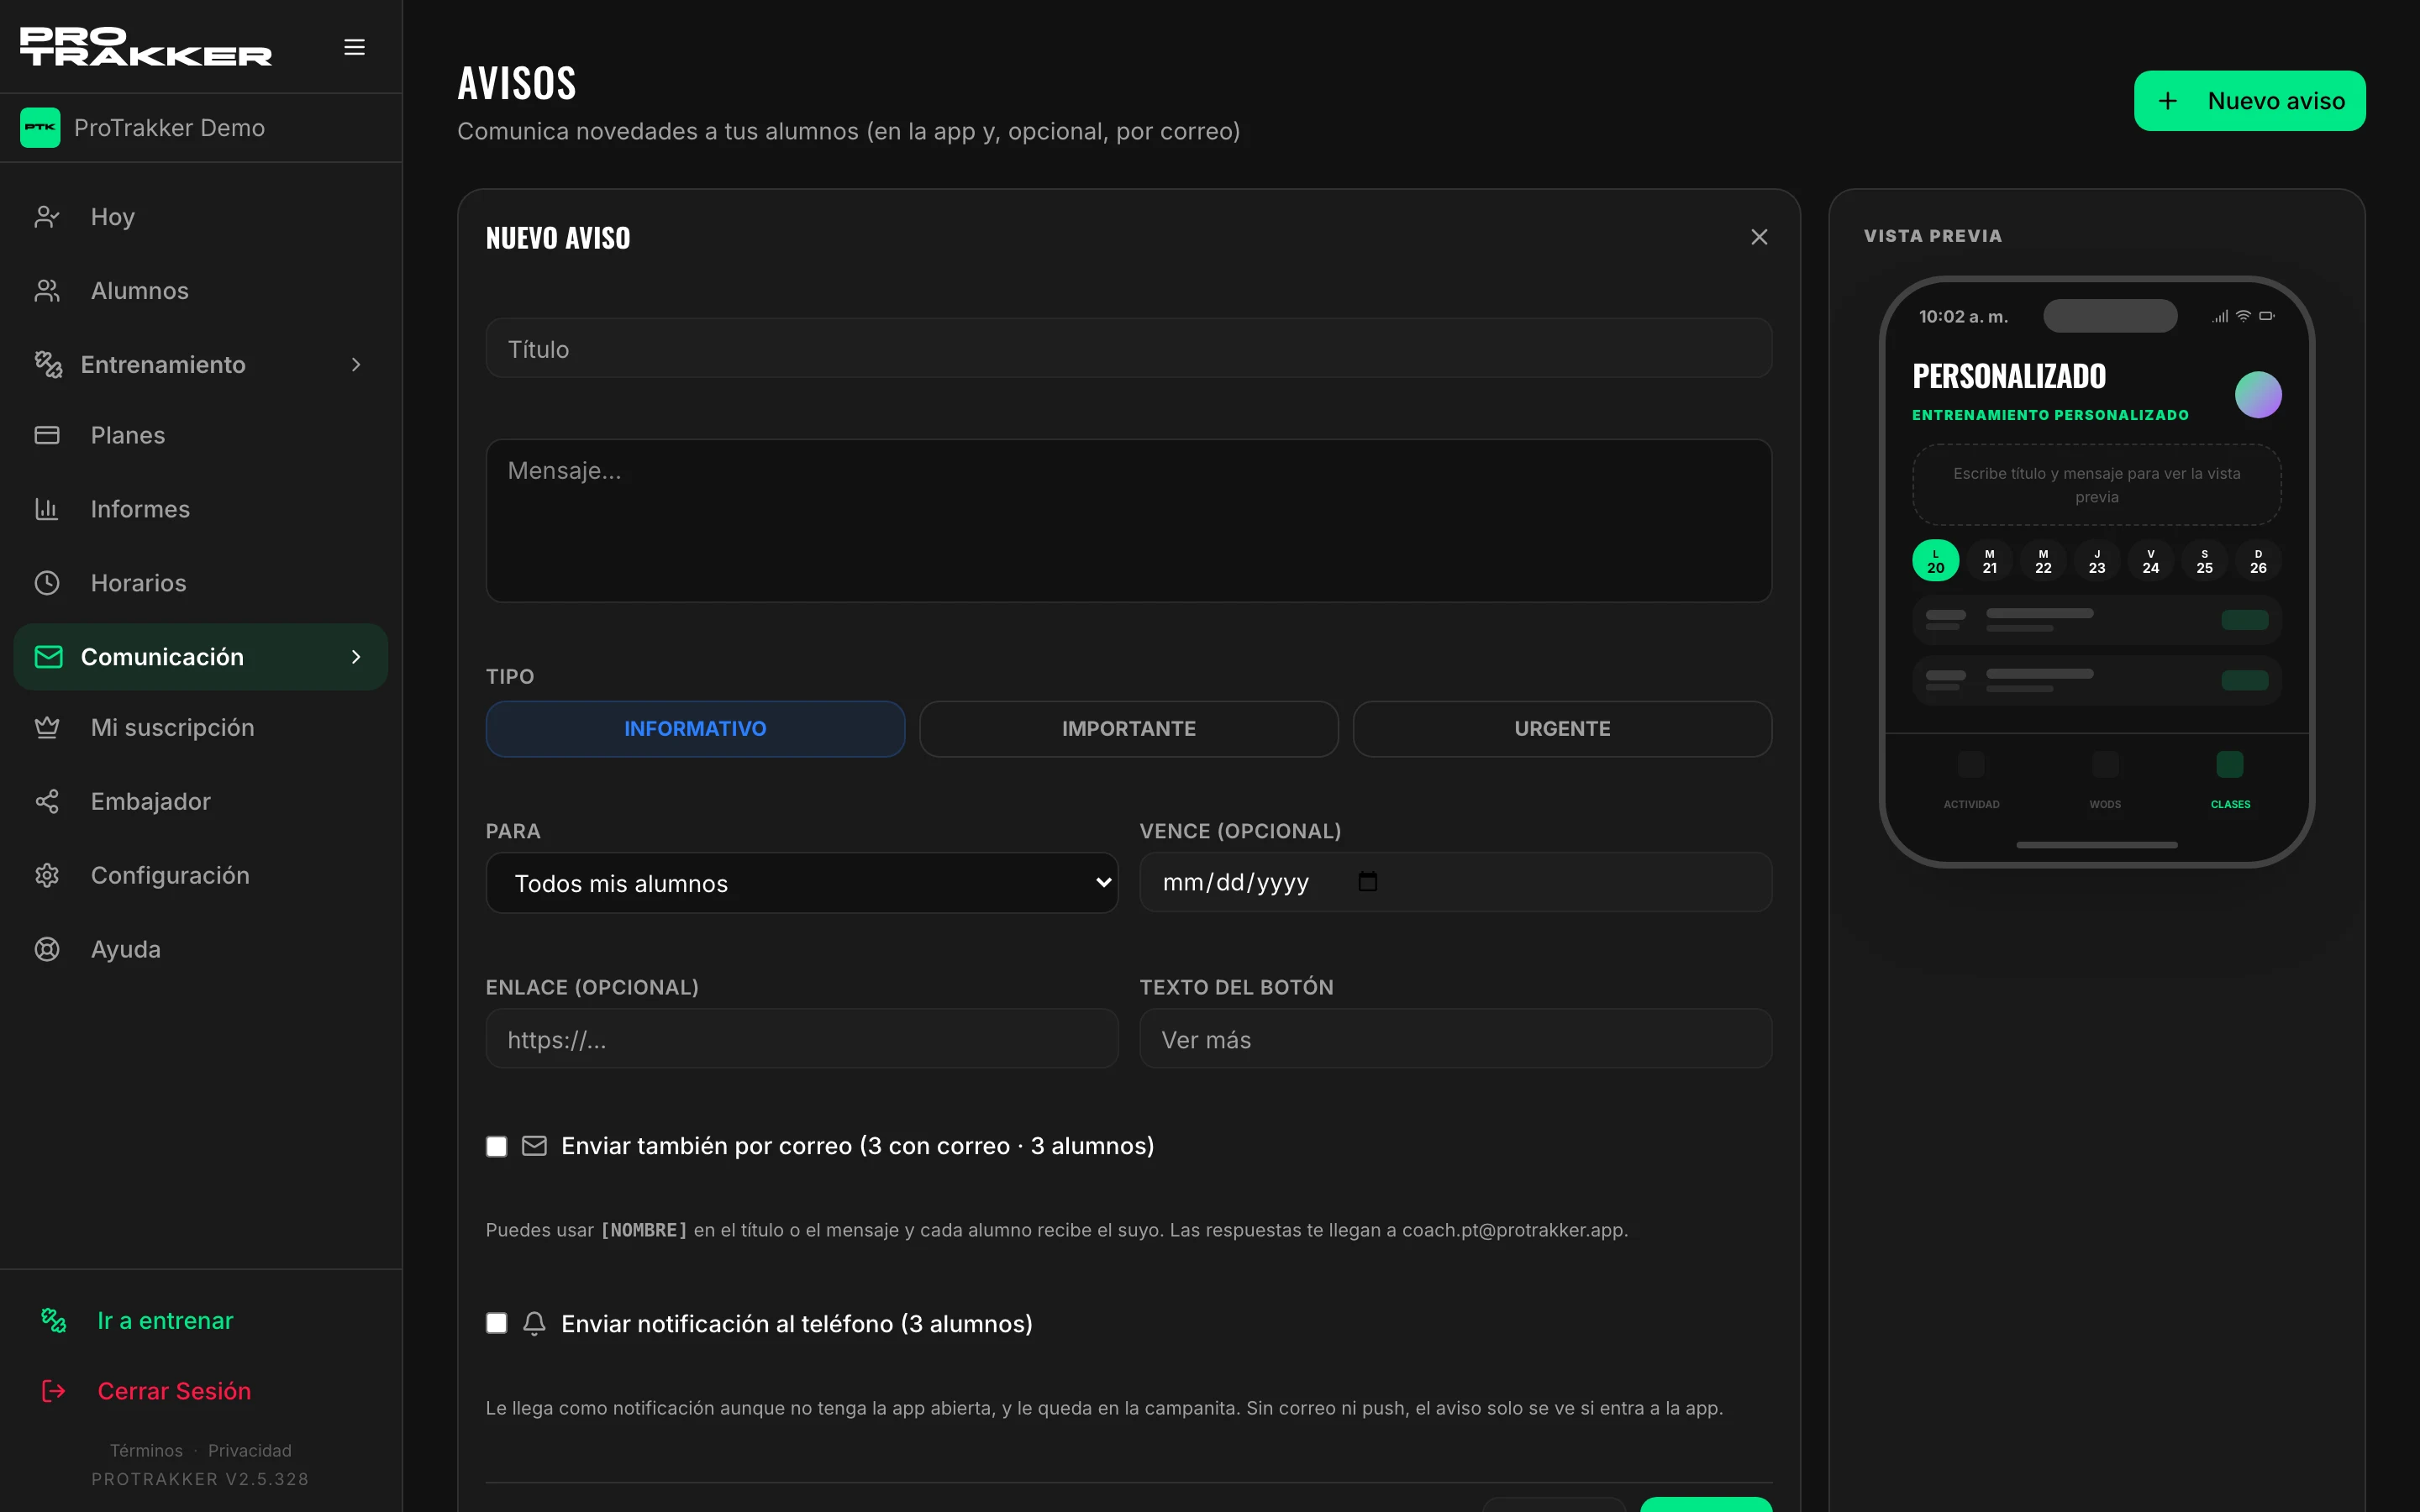Expand the Comunicación menu chevron
Screen dimensions: 2420x1512
click(x=356, y=657)
